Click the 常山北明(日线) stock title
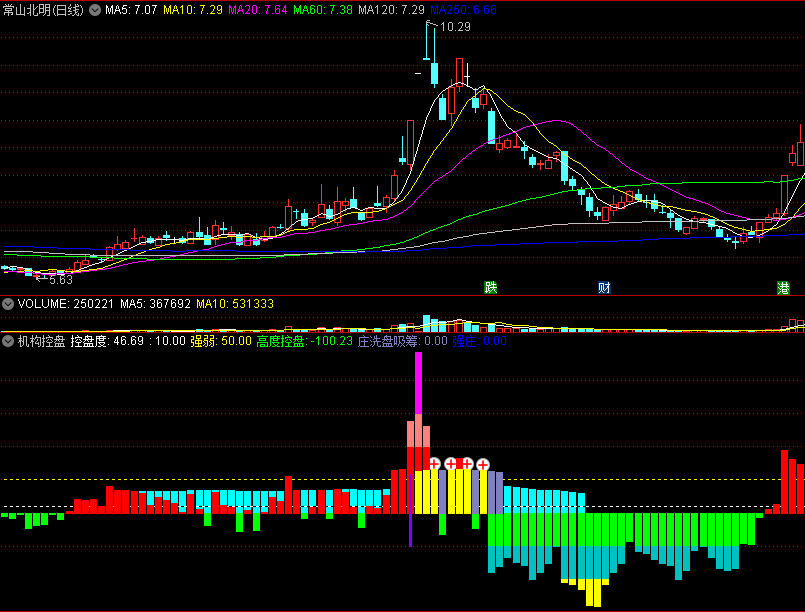This screenshot has width=805, height=612. coord(43,10)
